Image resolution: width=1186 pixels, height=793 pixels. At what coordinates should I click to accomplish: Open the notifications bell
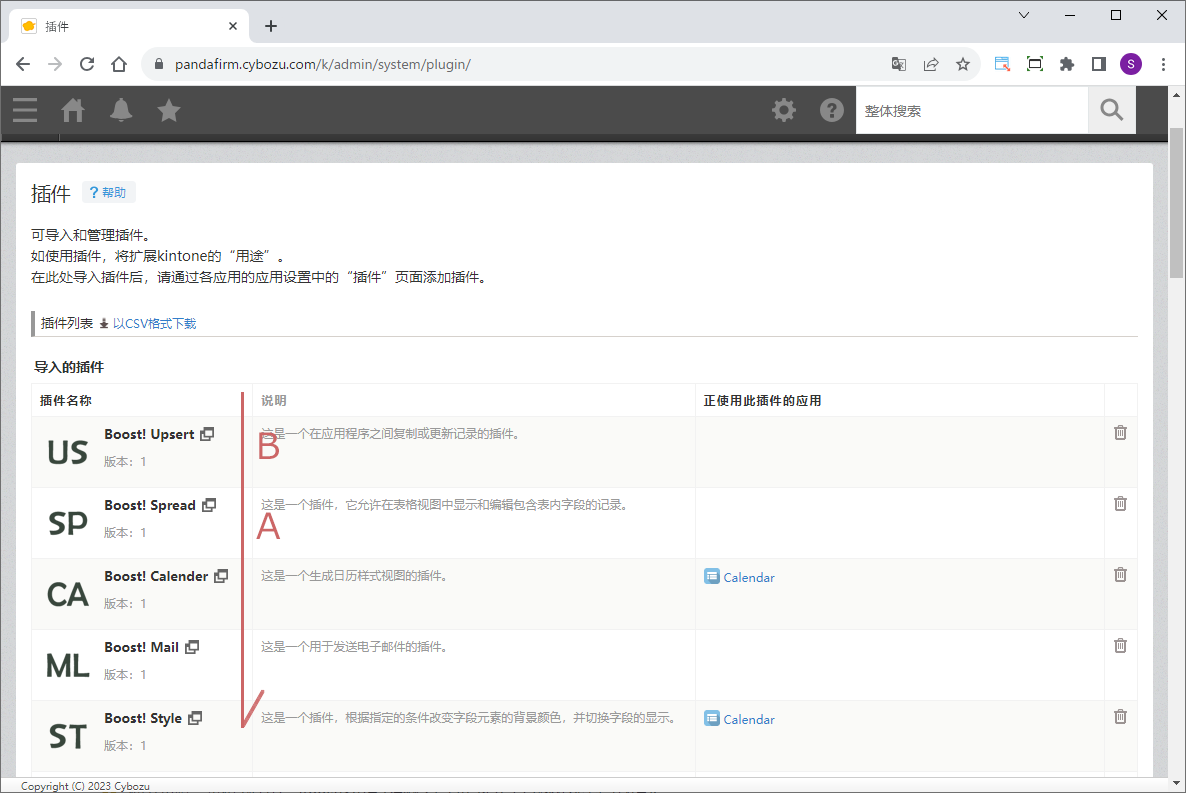click(x=121, y=110)
